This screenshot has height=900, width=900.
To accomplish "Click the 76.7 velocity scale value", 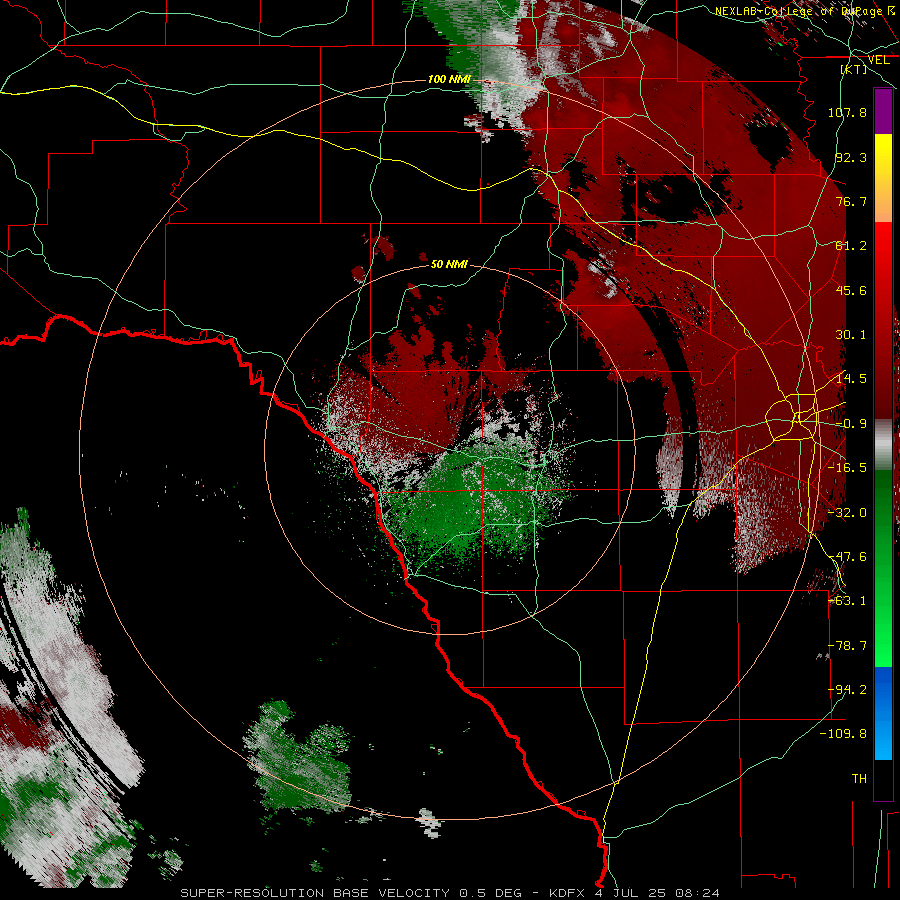I will click(851, 201).
